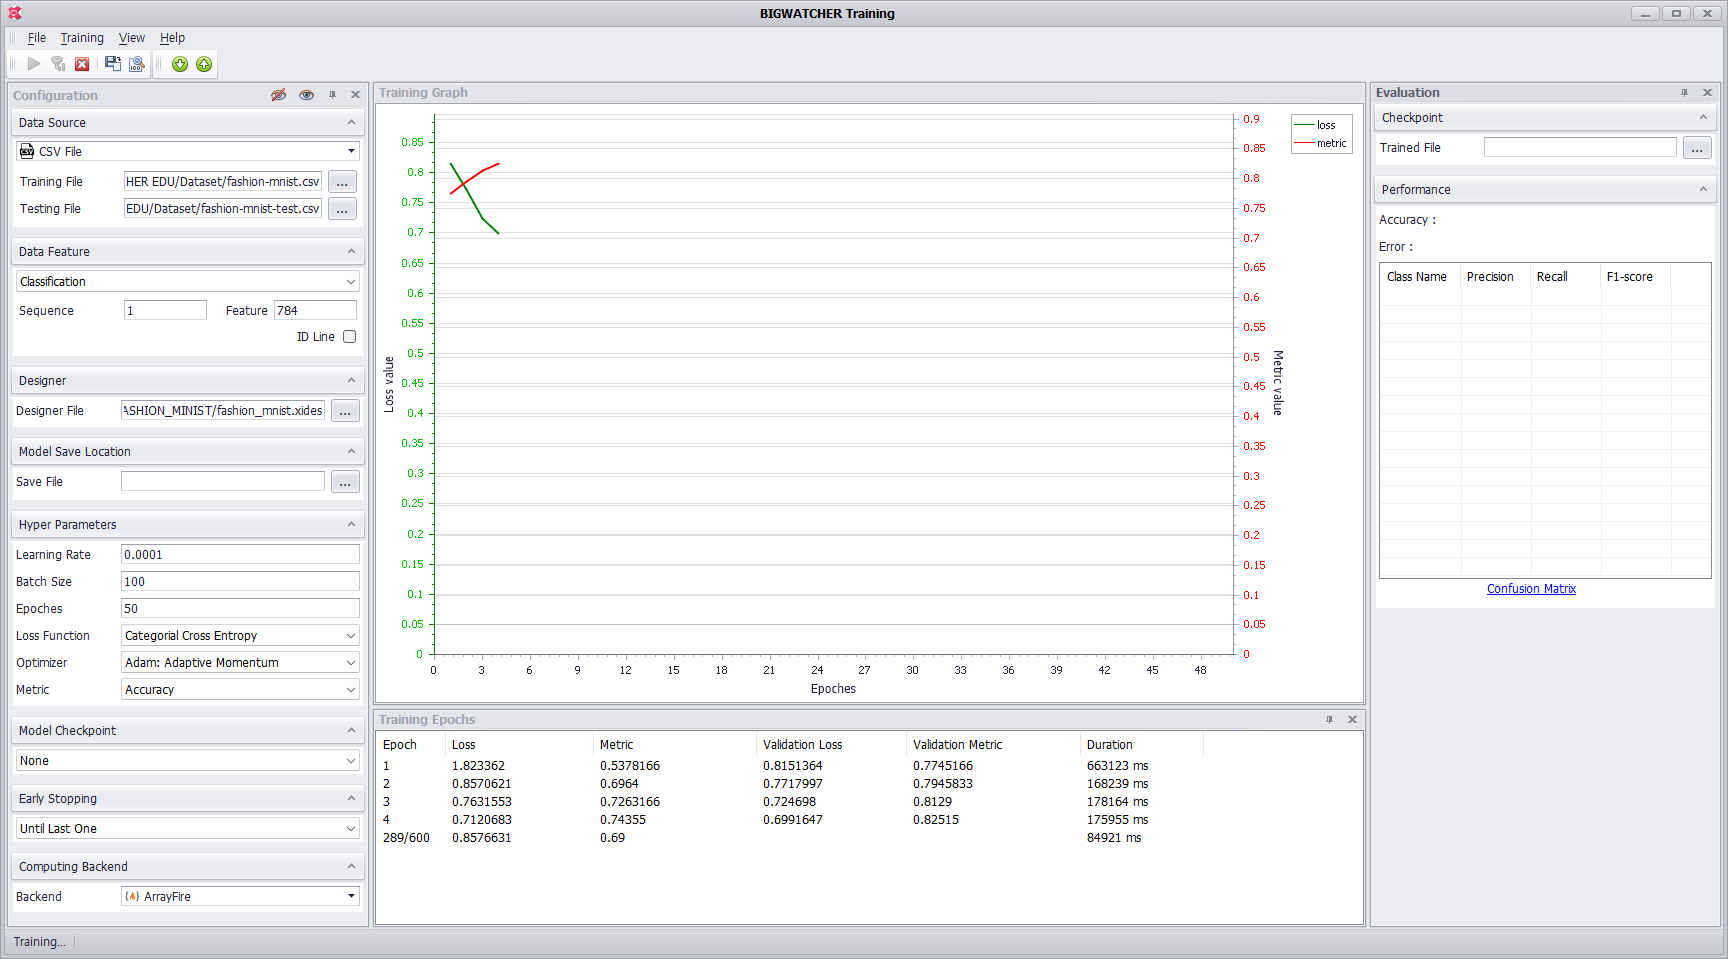This screenshot has height=959, width=1728.
Task: Open the Backend ArrayFire dropdown
Action: 351,897
